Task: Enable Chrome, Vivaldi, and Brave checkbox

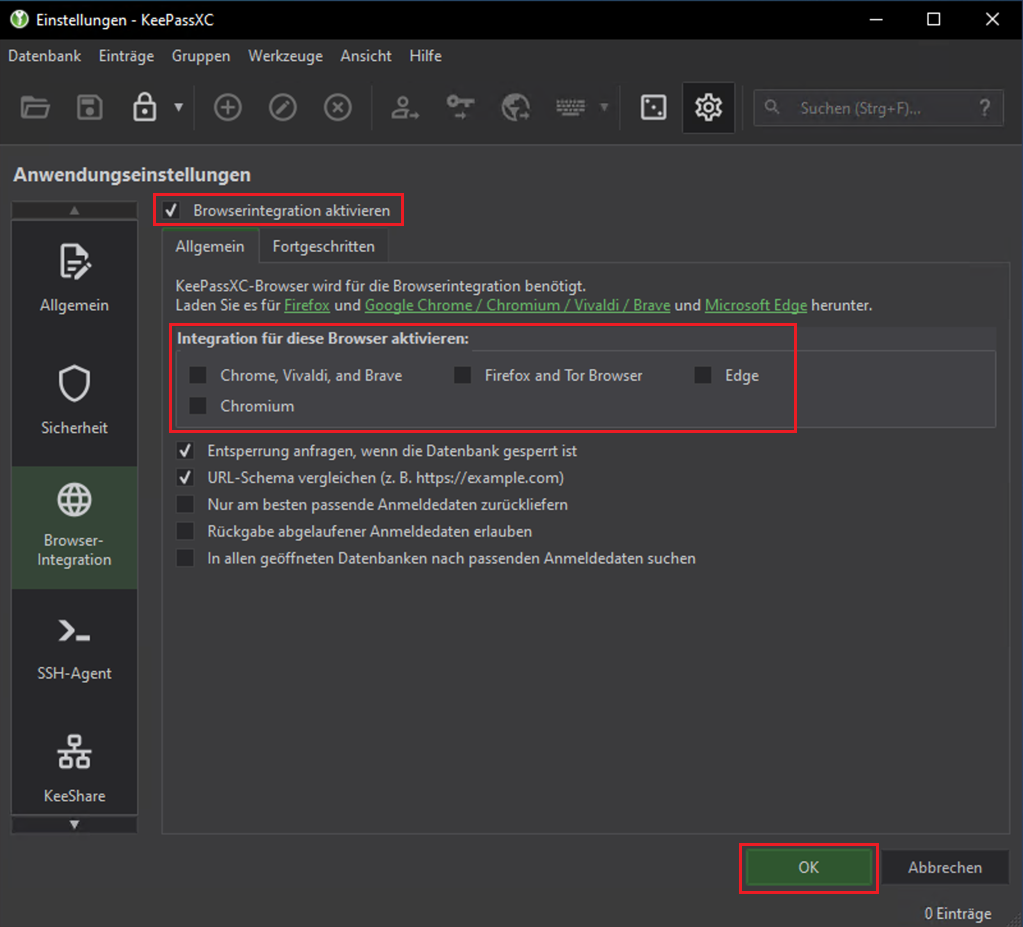Action: click(x=198, y=375)
